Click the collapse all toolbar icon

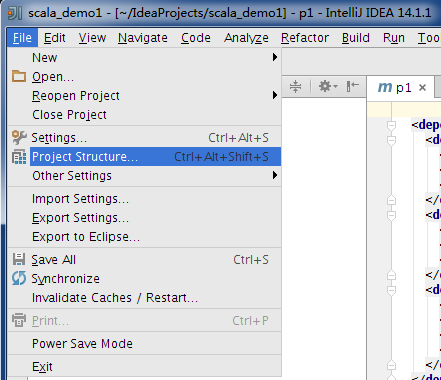pos(295,87)
